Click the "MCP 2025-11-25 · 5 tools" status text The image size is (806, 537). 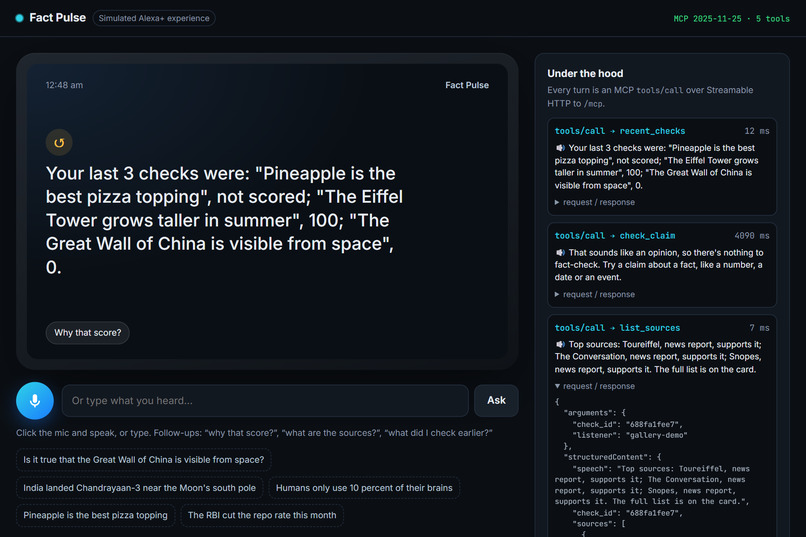[x=731, y=18]
